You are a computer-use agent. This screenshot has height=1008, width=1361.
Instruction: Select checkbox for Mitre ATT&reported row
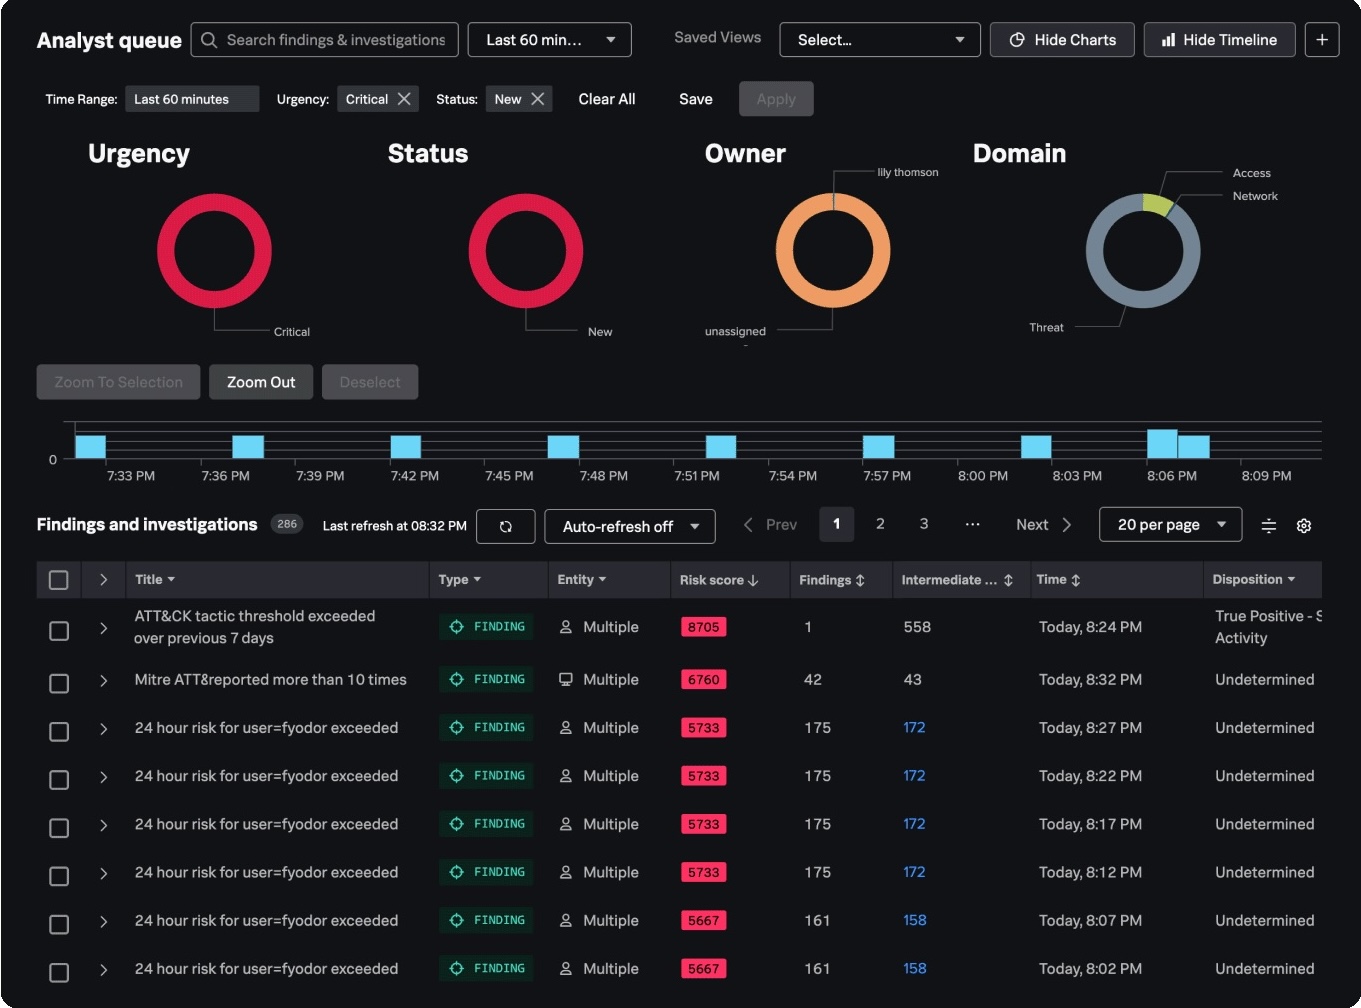tap(59, 683)
